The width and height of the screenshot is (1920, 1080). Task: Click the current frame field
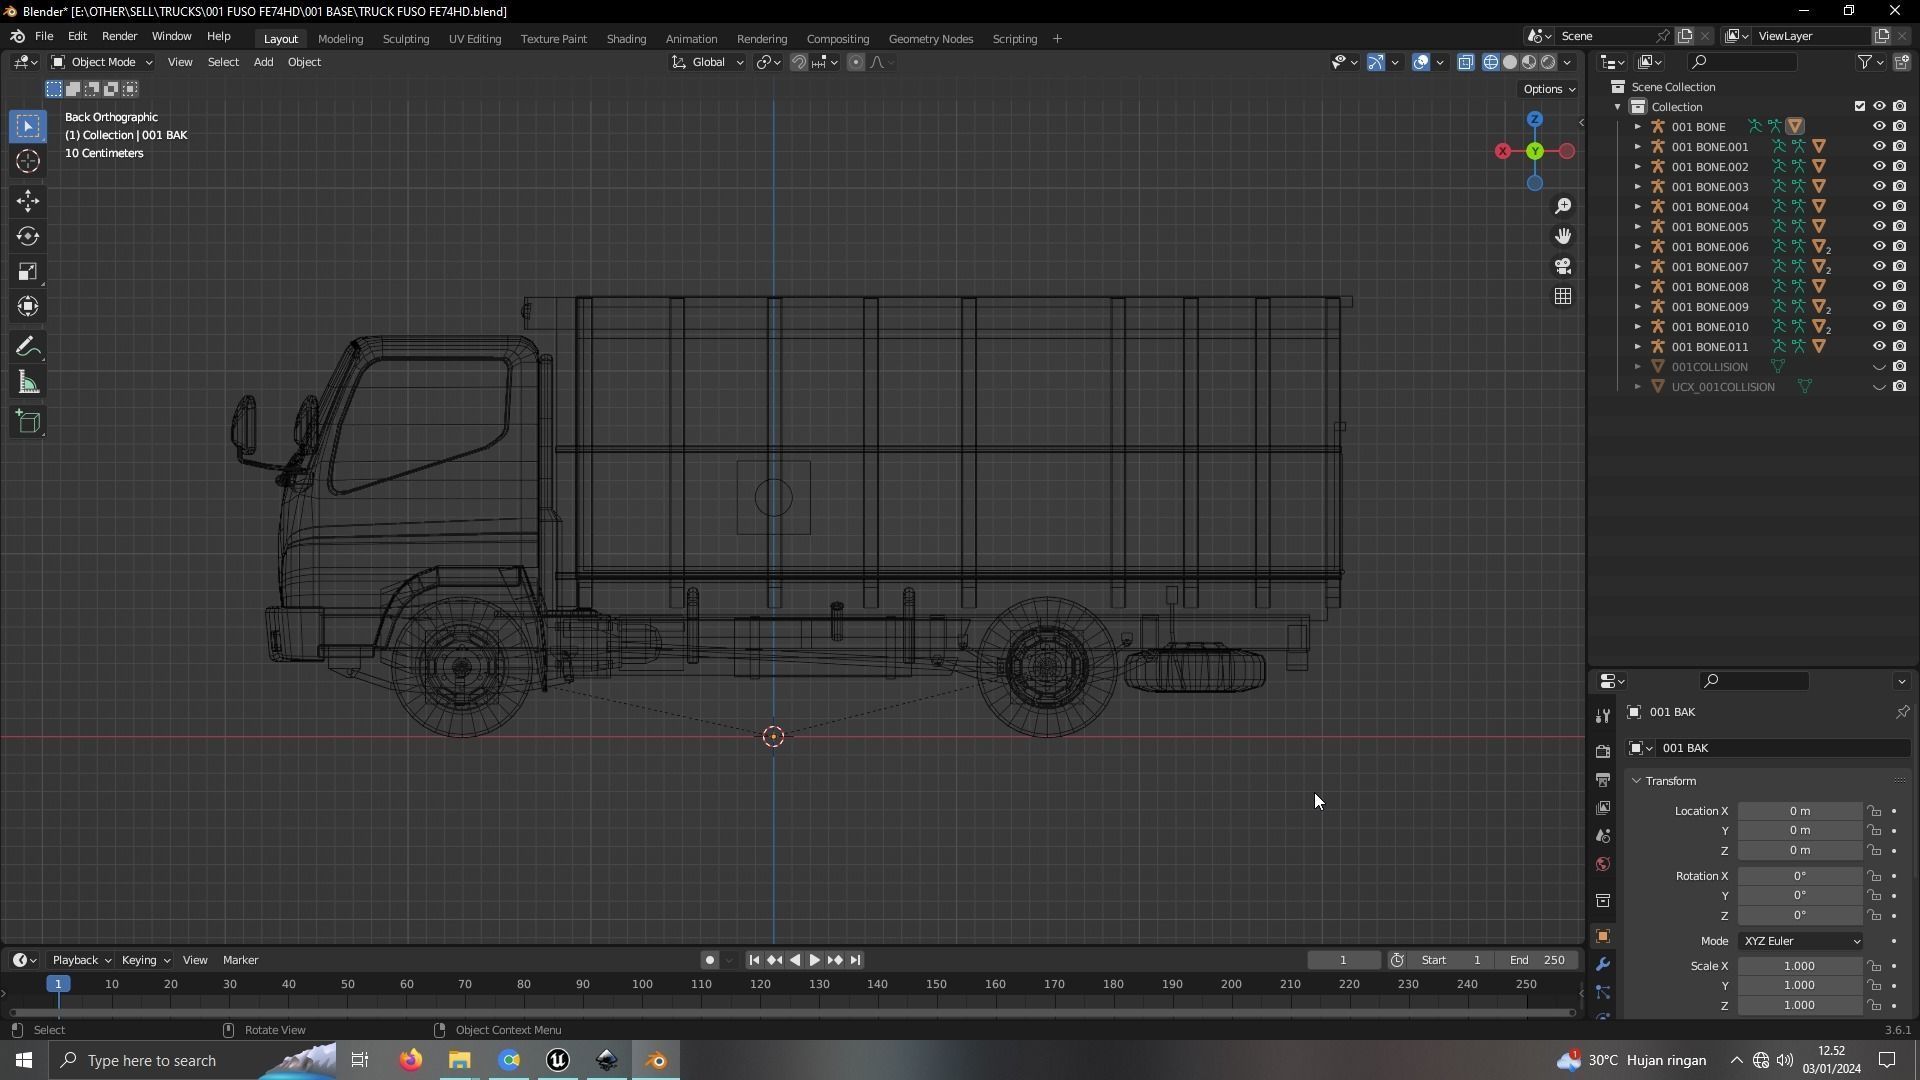coord(1344,960)
